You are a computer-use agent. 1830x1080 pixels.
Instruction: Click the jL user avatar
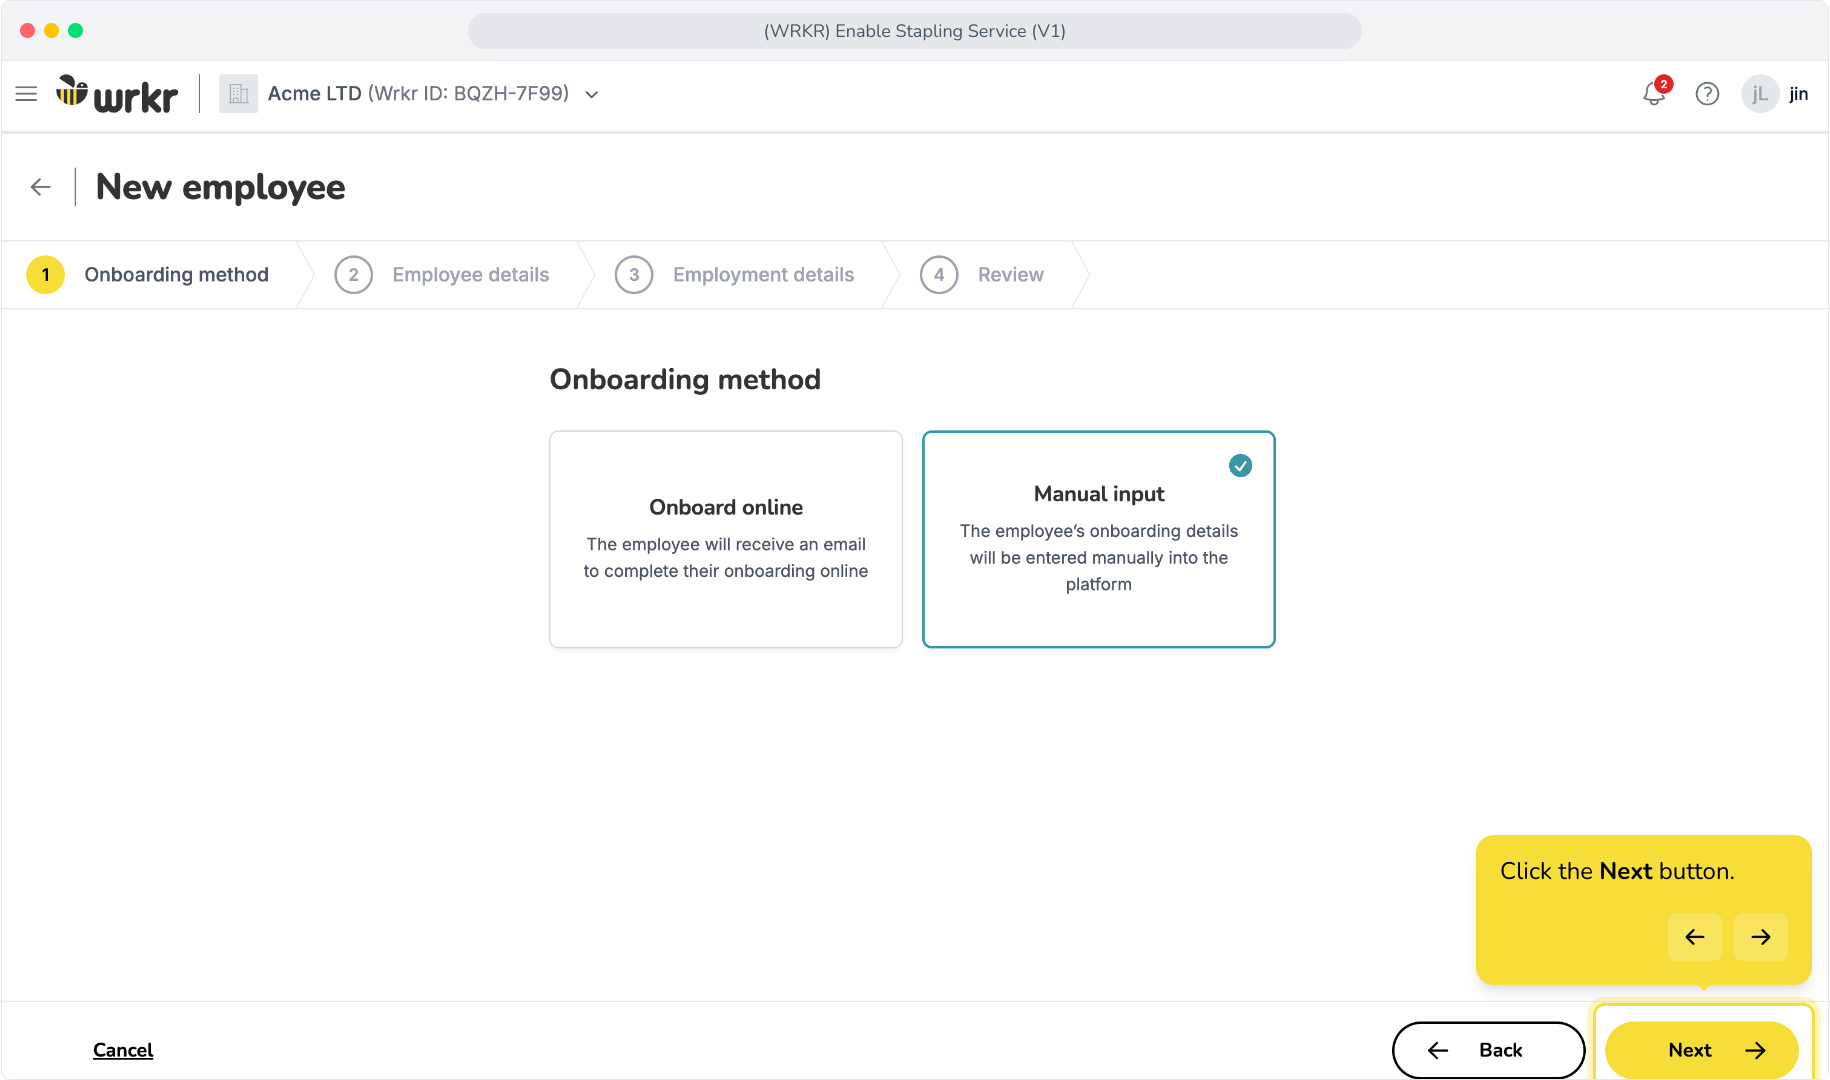[x=1760, y=94]
